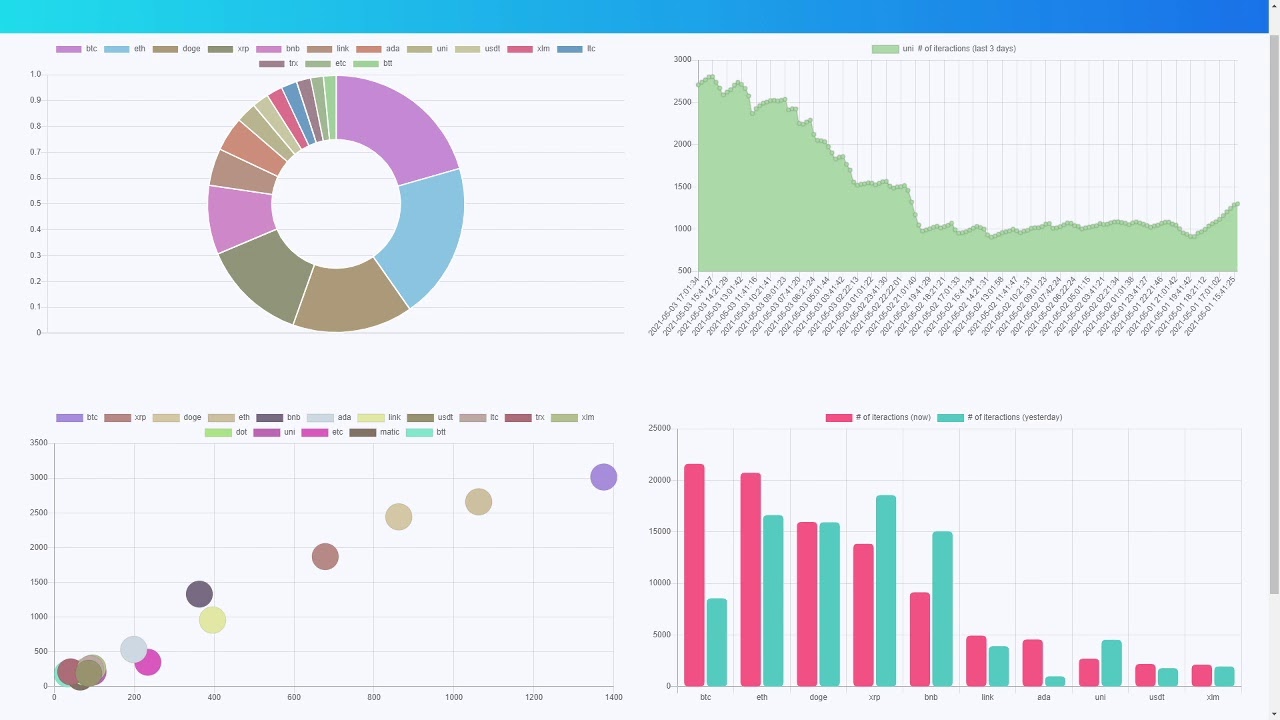The height and width of the screenshot is (720, 1280).
Task: Hide usdt slice via doughnut legend
Action: [478, 48]
